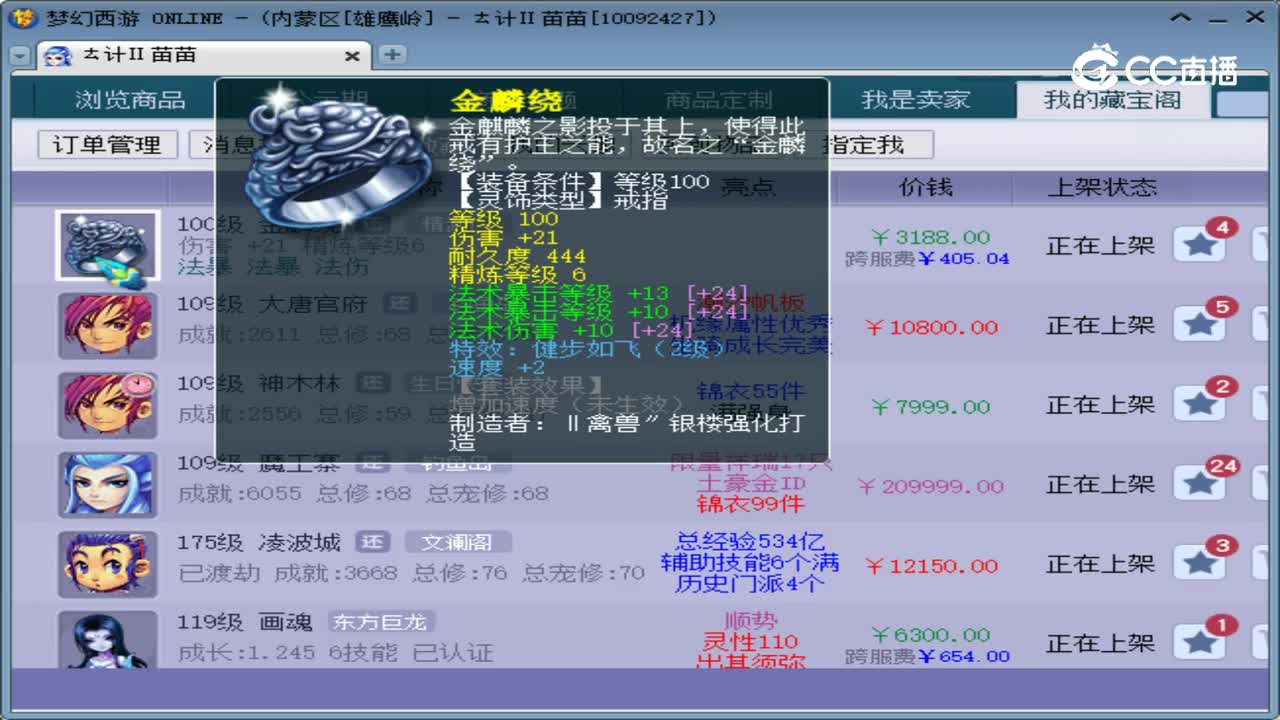Image resolution: width=1280 pixels, height=720 pixels.
Task: Click 总经验534亿 highlight text
Action: [750, 543]
